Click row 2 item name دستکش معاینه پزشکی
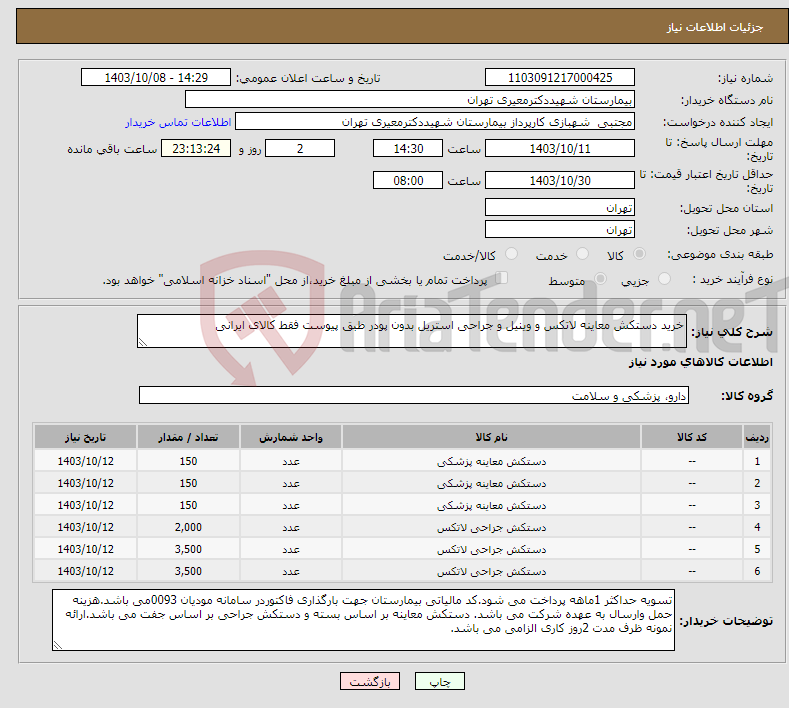Screen dimensions: 789x708 point(491,484)
